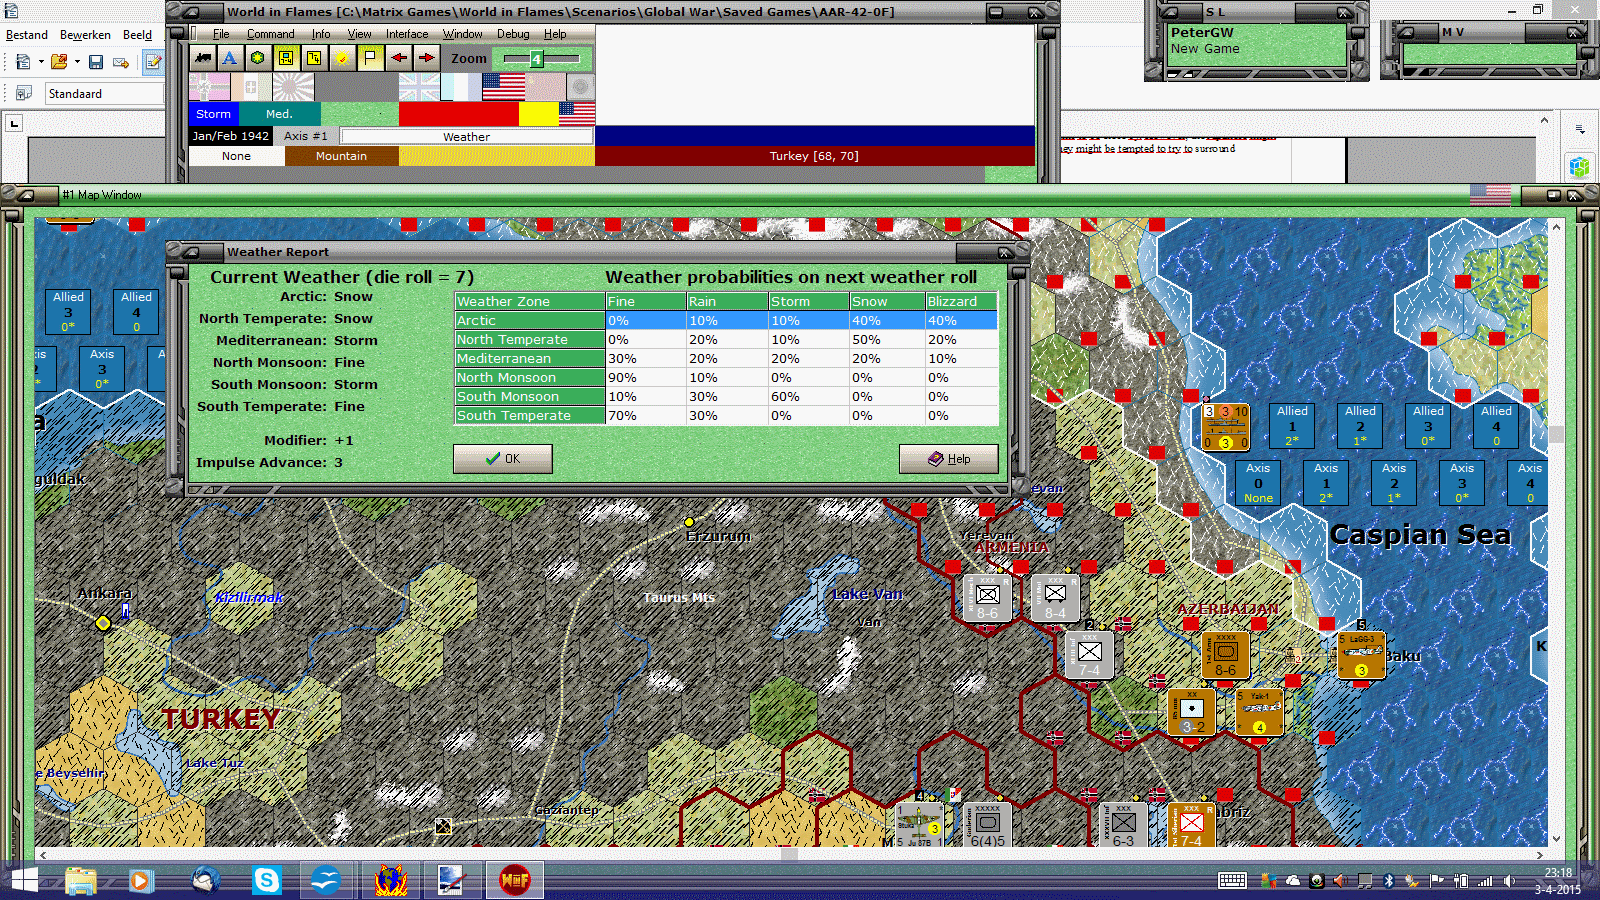The height and width of the screenshot is (900, 1600).
Task: Click the blue Storm weather indicator
Action: click(x=214, y=114)
